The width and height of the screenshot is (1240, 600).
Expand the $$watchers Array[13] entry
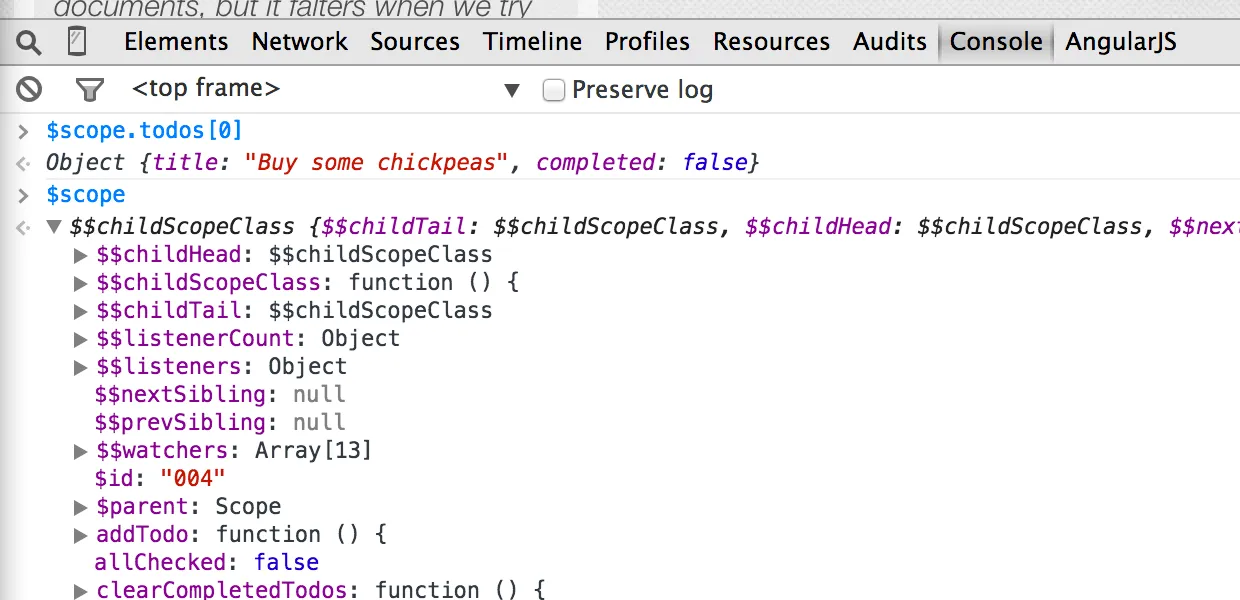tap(81, 450)
